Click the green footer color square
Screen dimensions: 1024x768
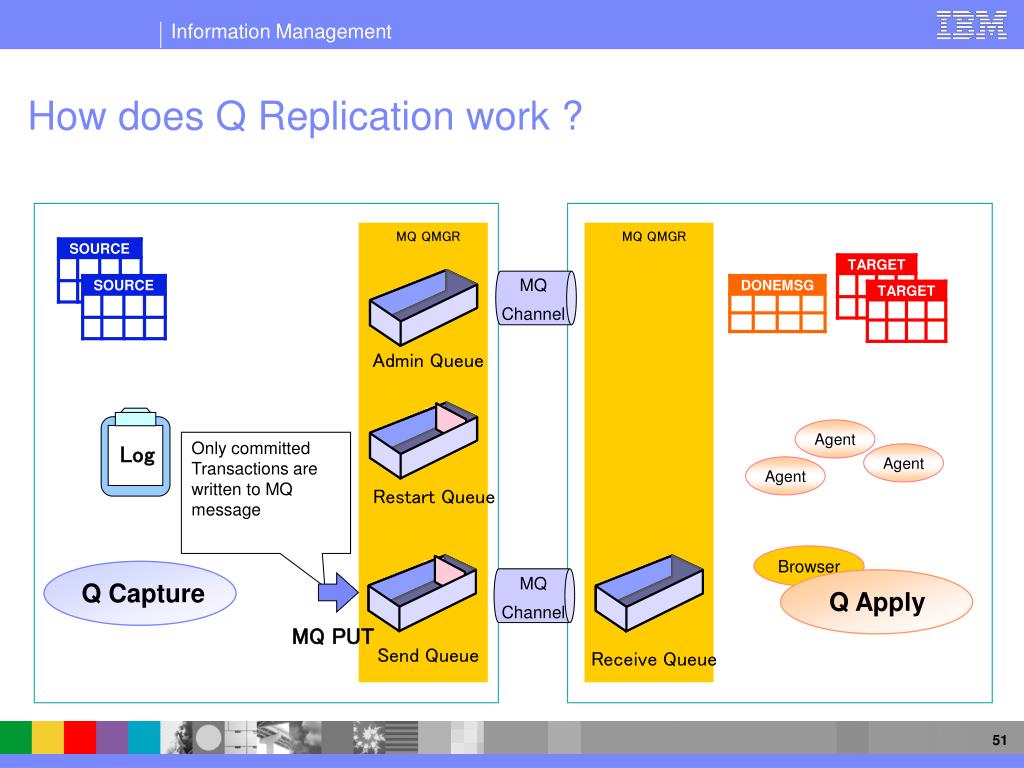16,737
